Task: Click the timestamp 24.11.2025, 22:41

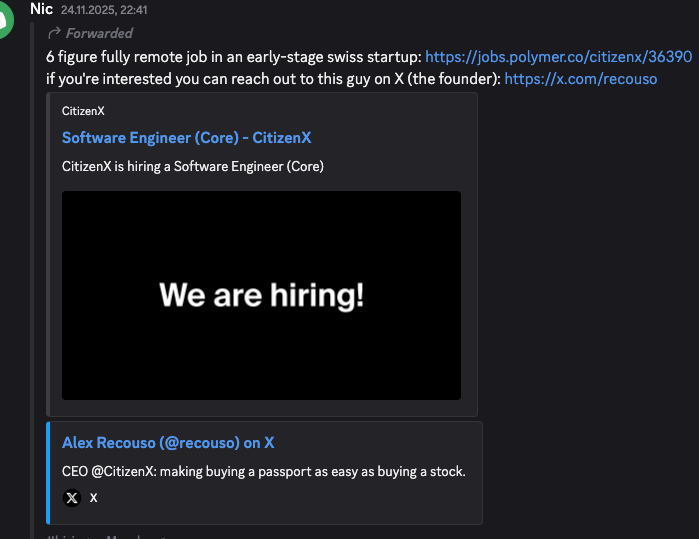Action: 104,10
